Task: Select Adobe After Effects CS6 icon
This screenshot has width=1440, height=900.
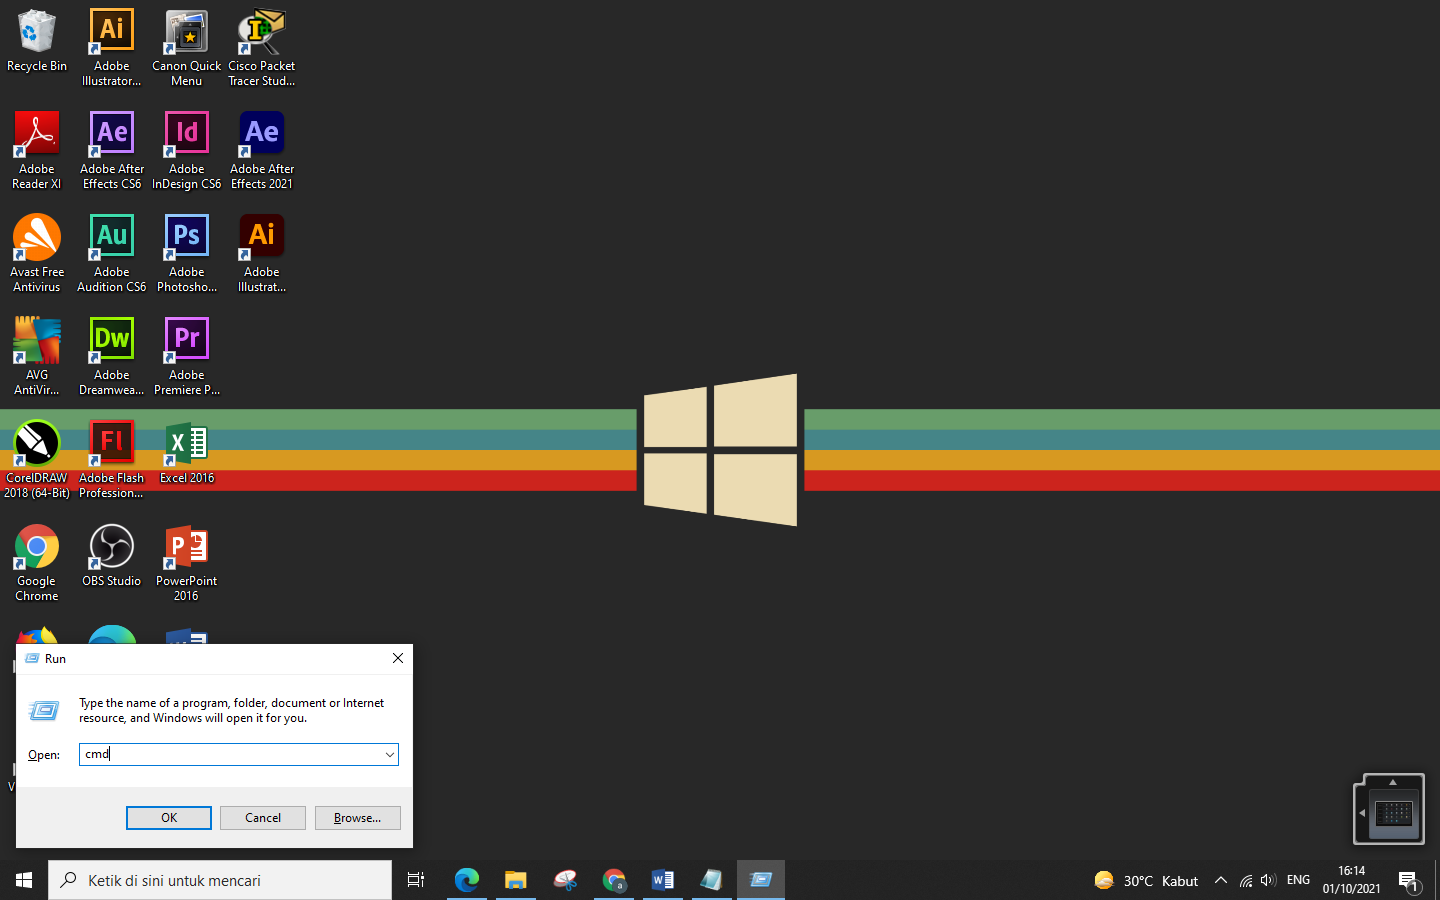Action: [112, 151]
